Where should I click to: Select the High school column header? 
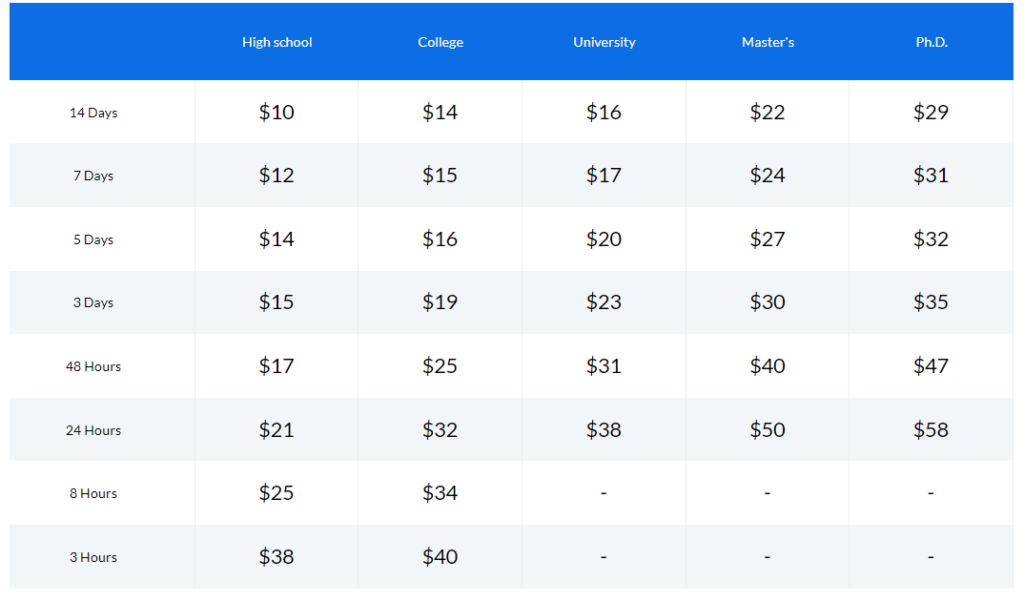(x=277, y=42)
